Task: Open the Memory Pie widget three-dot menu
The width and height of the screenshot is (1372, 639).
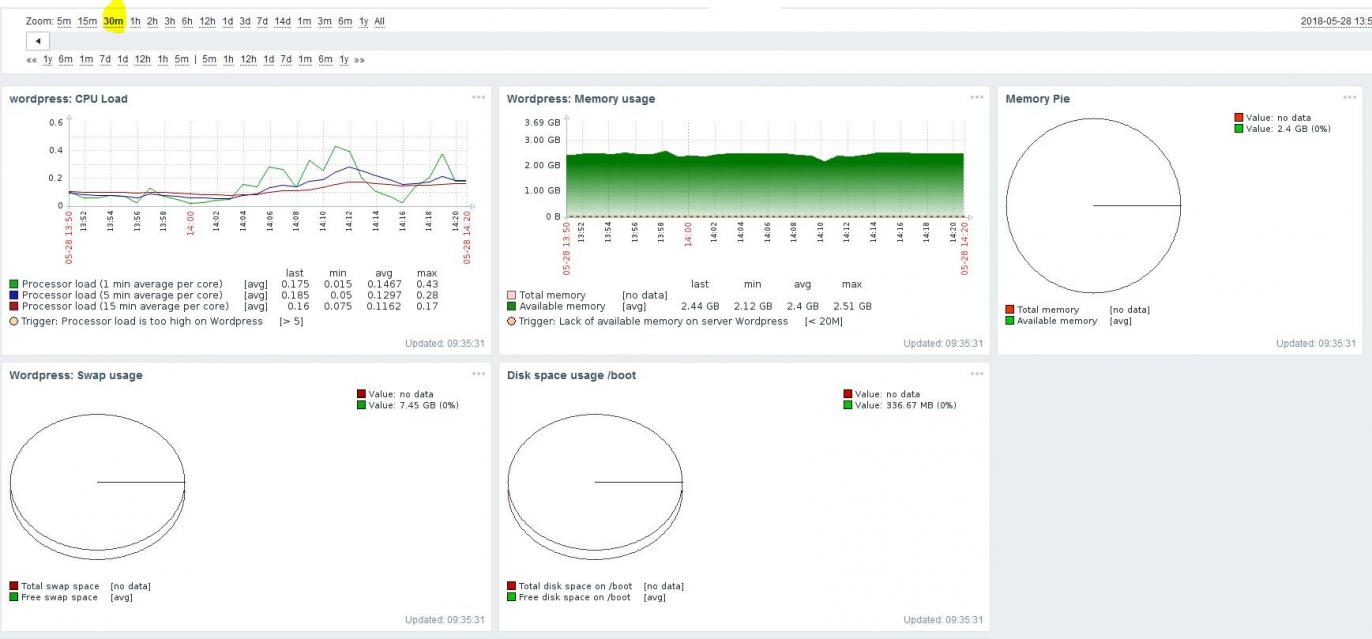Action: click(x=1350, y=97)
